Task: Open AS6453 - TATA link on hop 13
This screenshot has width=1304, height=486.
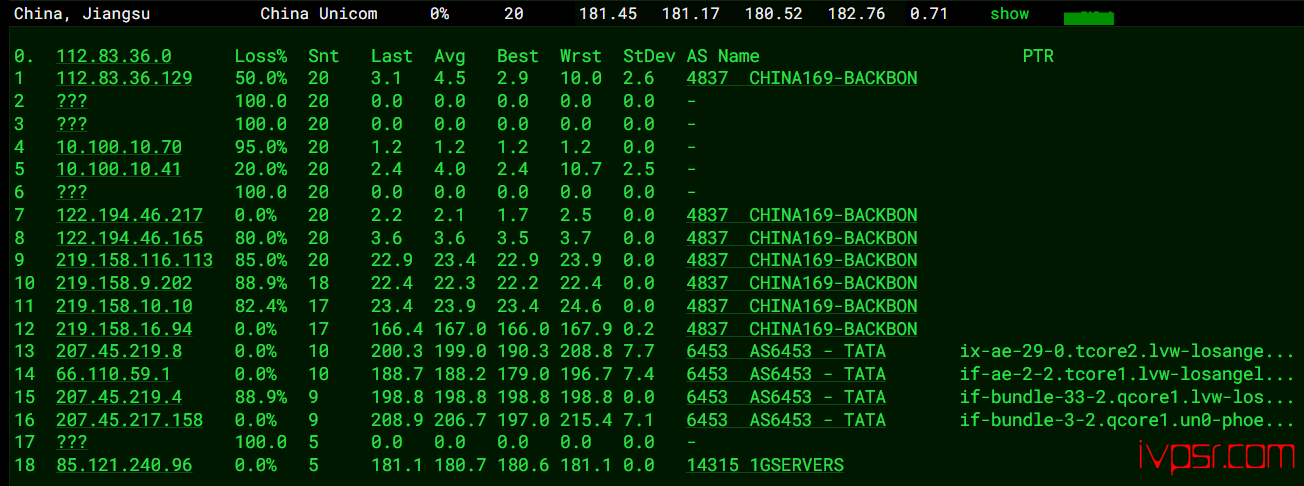Action: coord(786,351)
